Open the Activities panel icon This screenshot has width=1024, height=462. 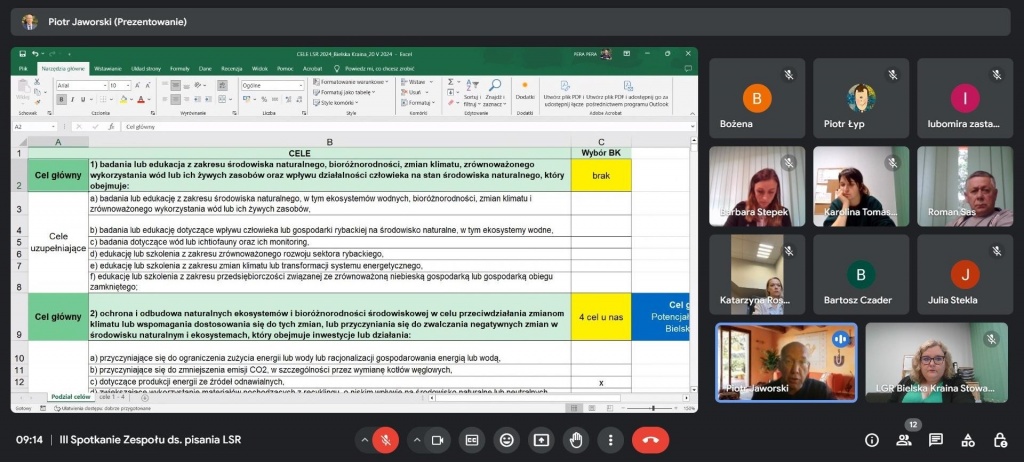point(968,440)
